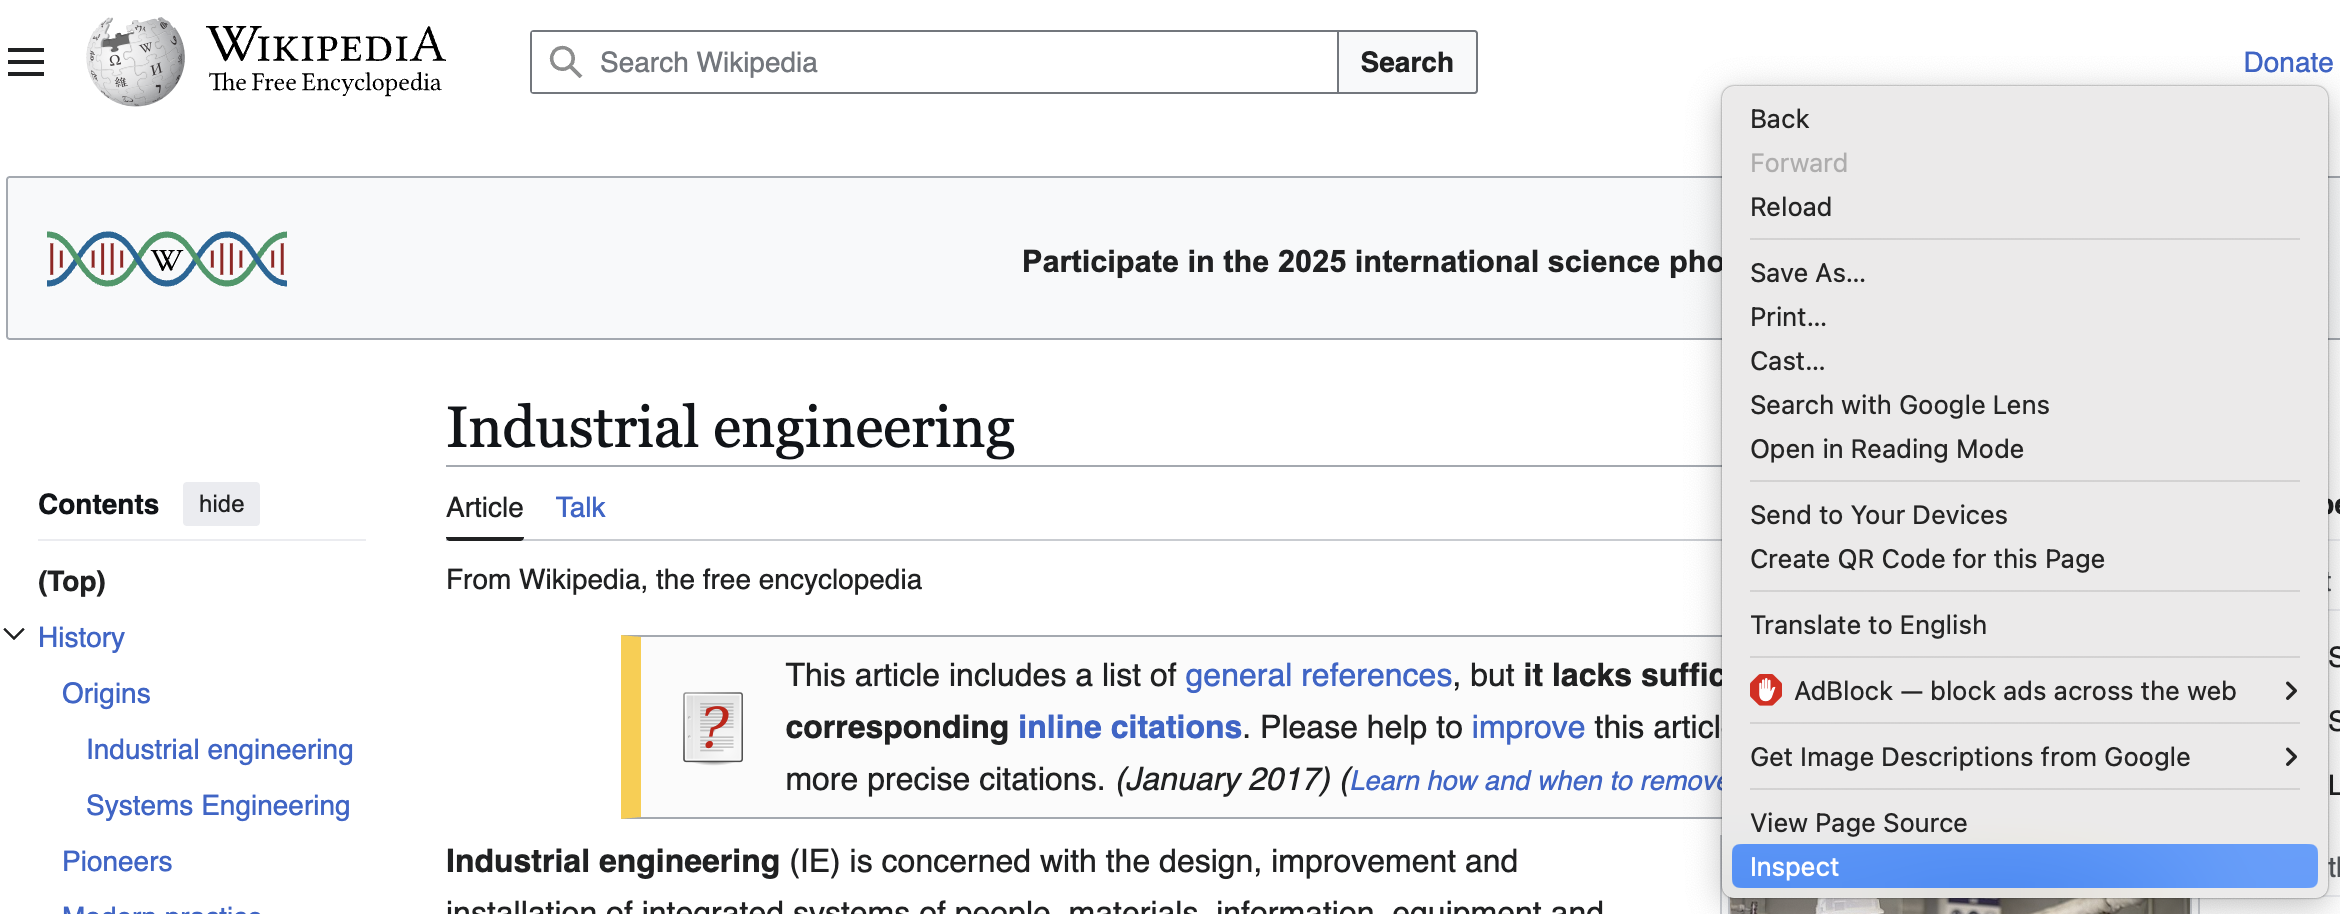The width and height of the screenshot is (2340, 914).
Task: Click the Wikipedia globe logo
Action: [x=135, y=61]
